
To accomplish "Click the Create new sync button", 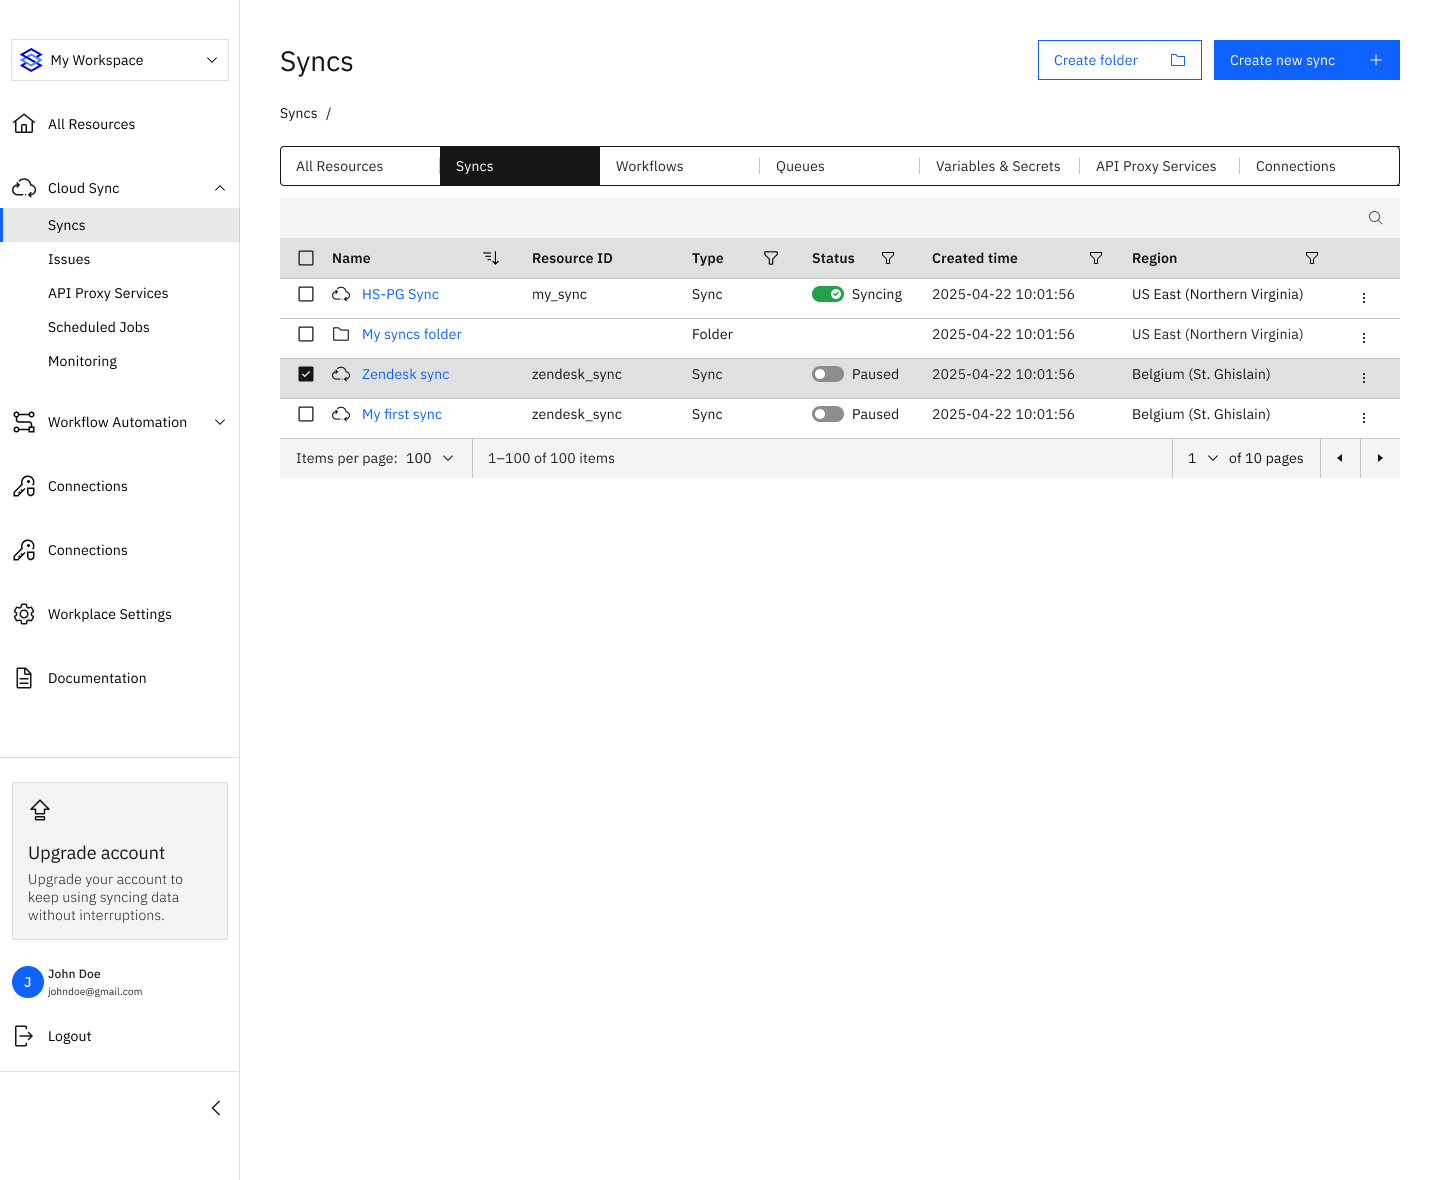I will 1306,60.
